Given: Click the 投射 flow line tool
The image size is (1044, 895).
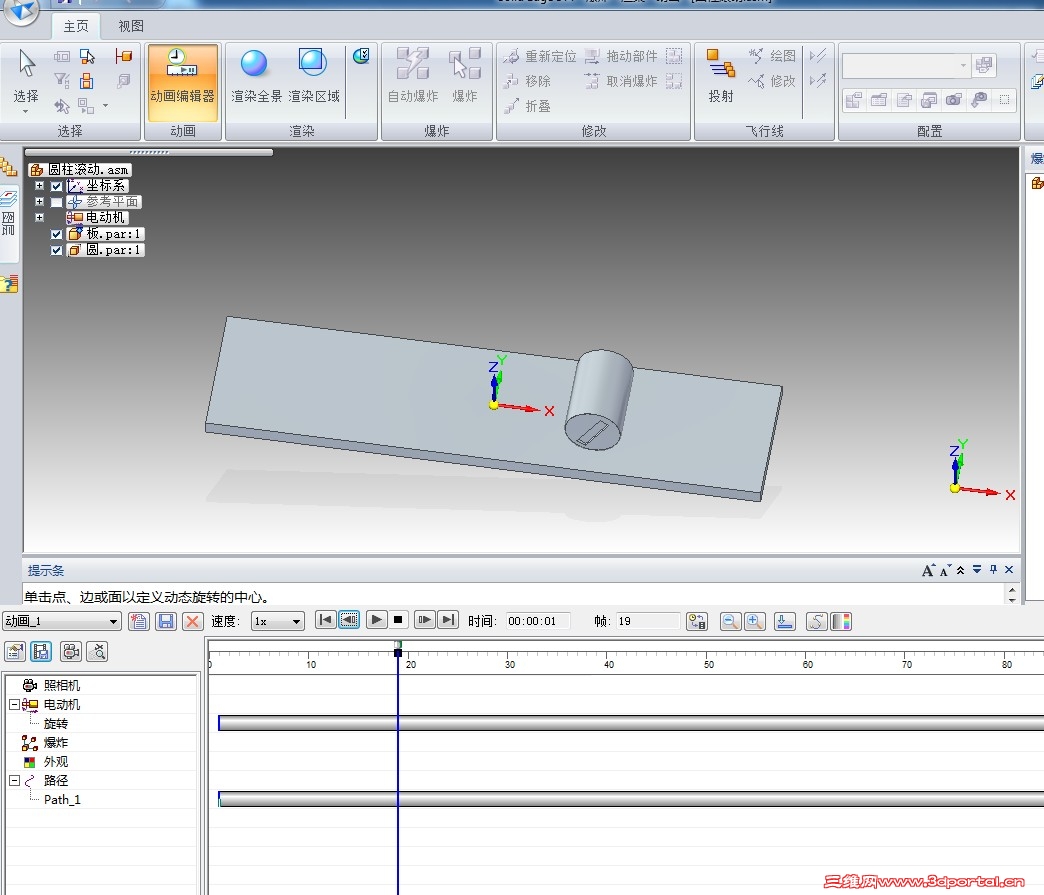Looking at the screenshot, I should click(x=720, y=75).
